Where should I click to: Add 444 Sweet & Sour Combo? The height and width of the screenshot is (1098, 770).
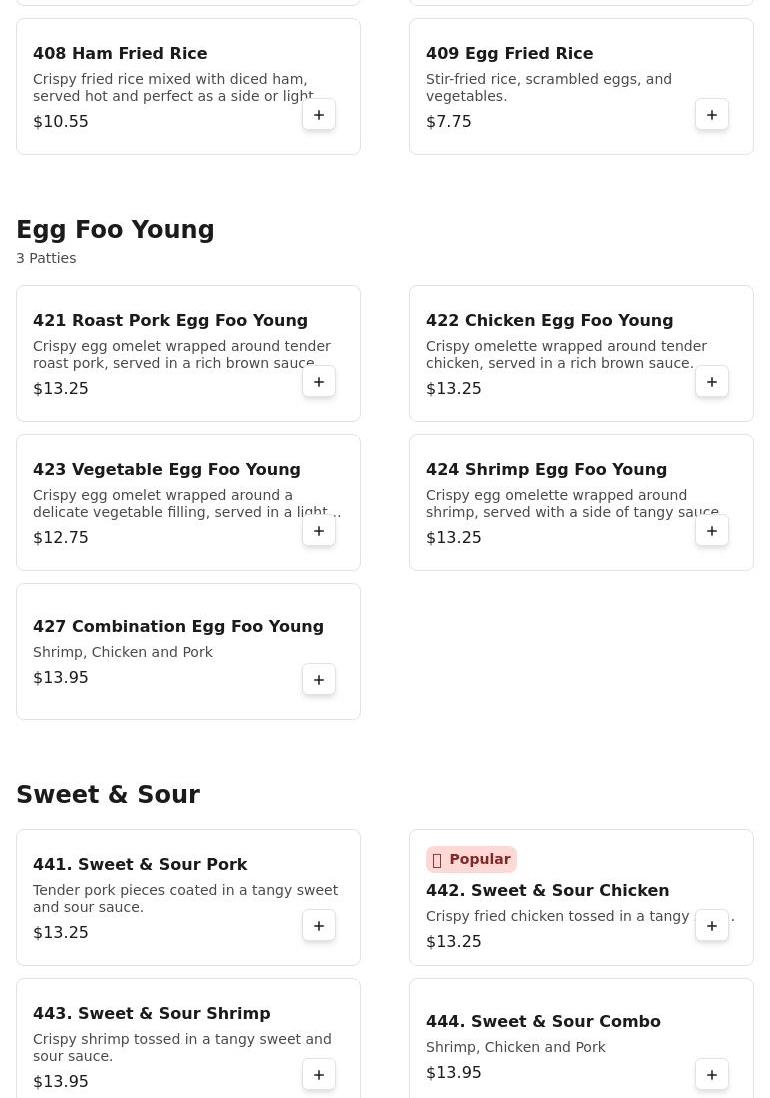pos(712,1075)
